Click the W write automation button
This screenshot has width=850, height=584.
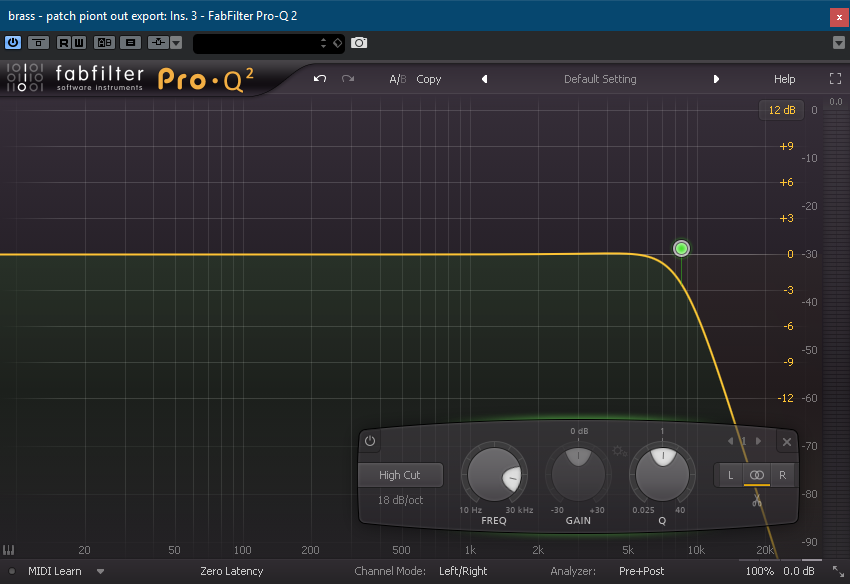coord(79,42)
